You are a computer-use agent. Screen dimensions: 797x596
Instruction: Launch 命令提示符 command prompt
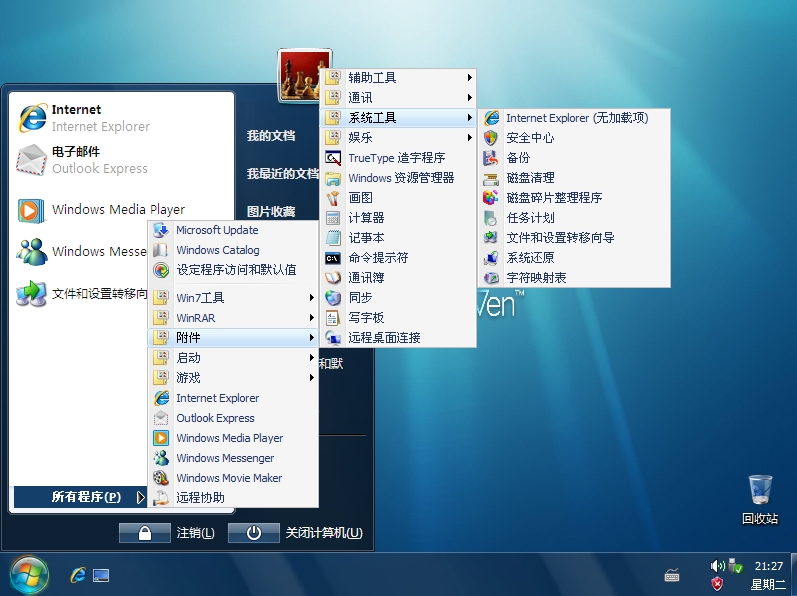398,258
